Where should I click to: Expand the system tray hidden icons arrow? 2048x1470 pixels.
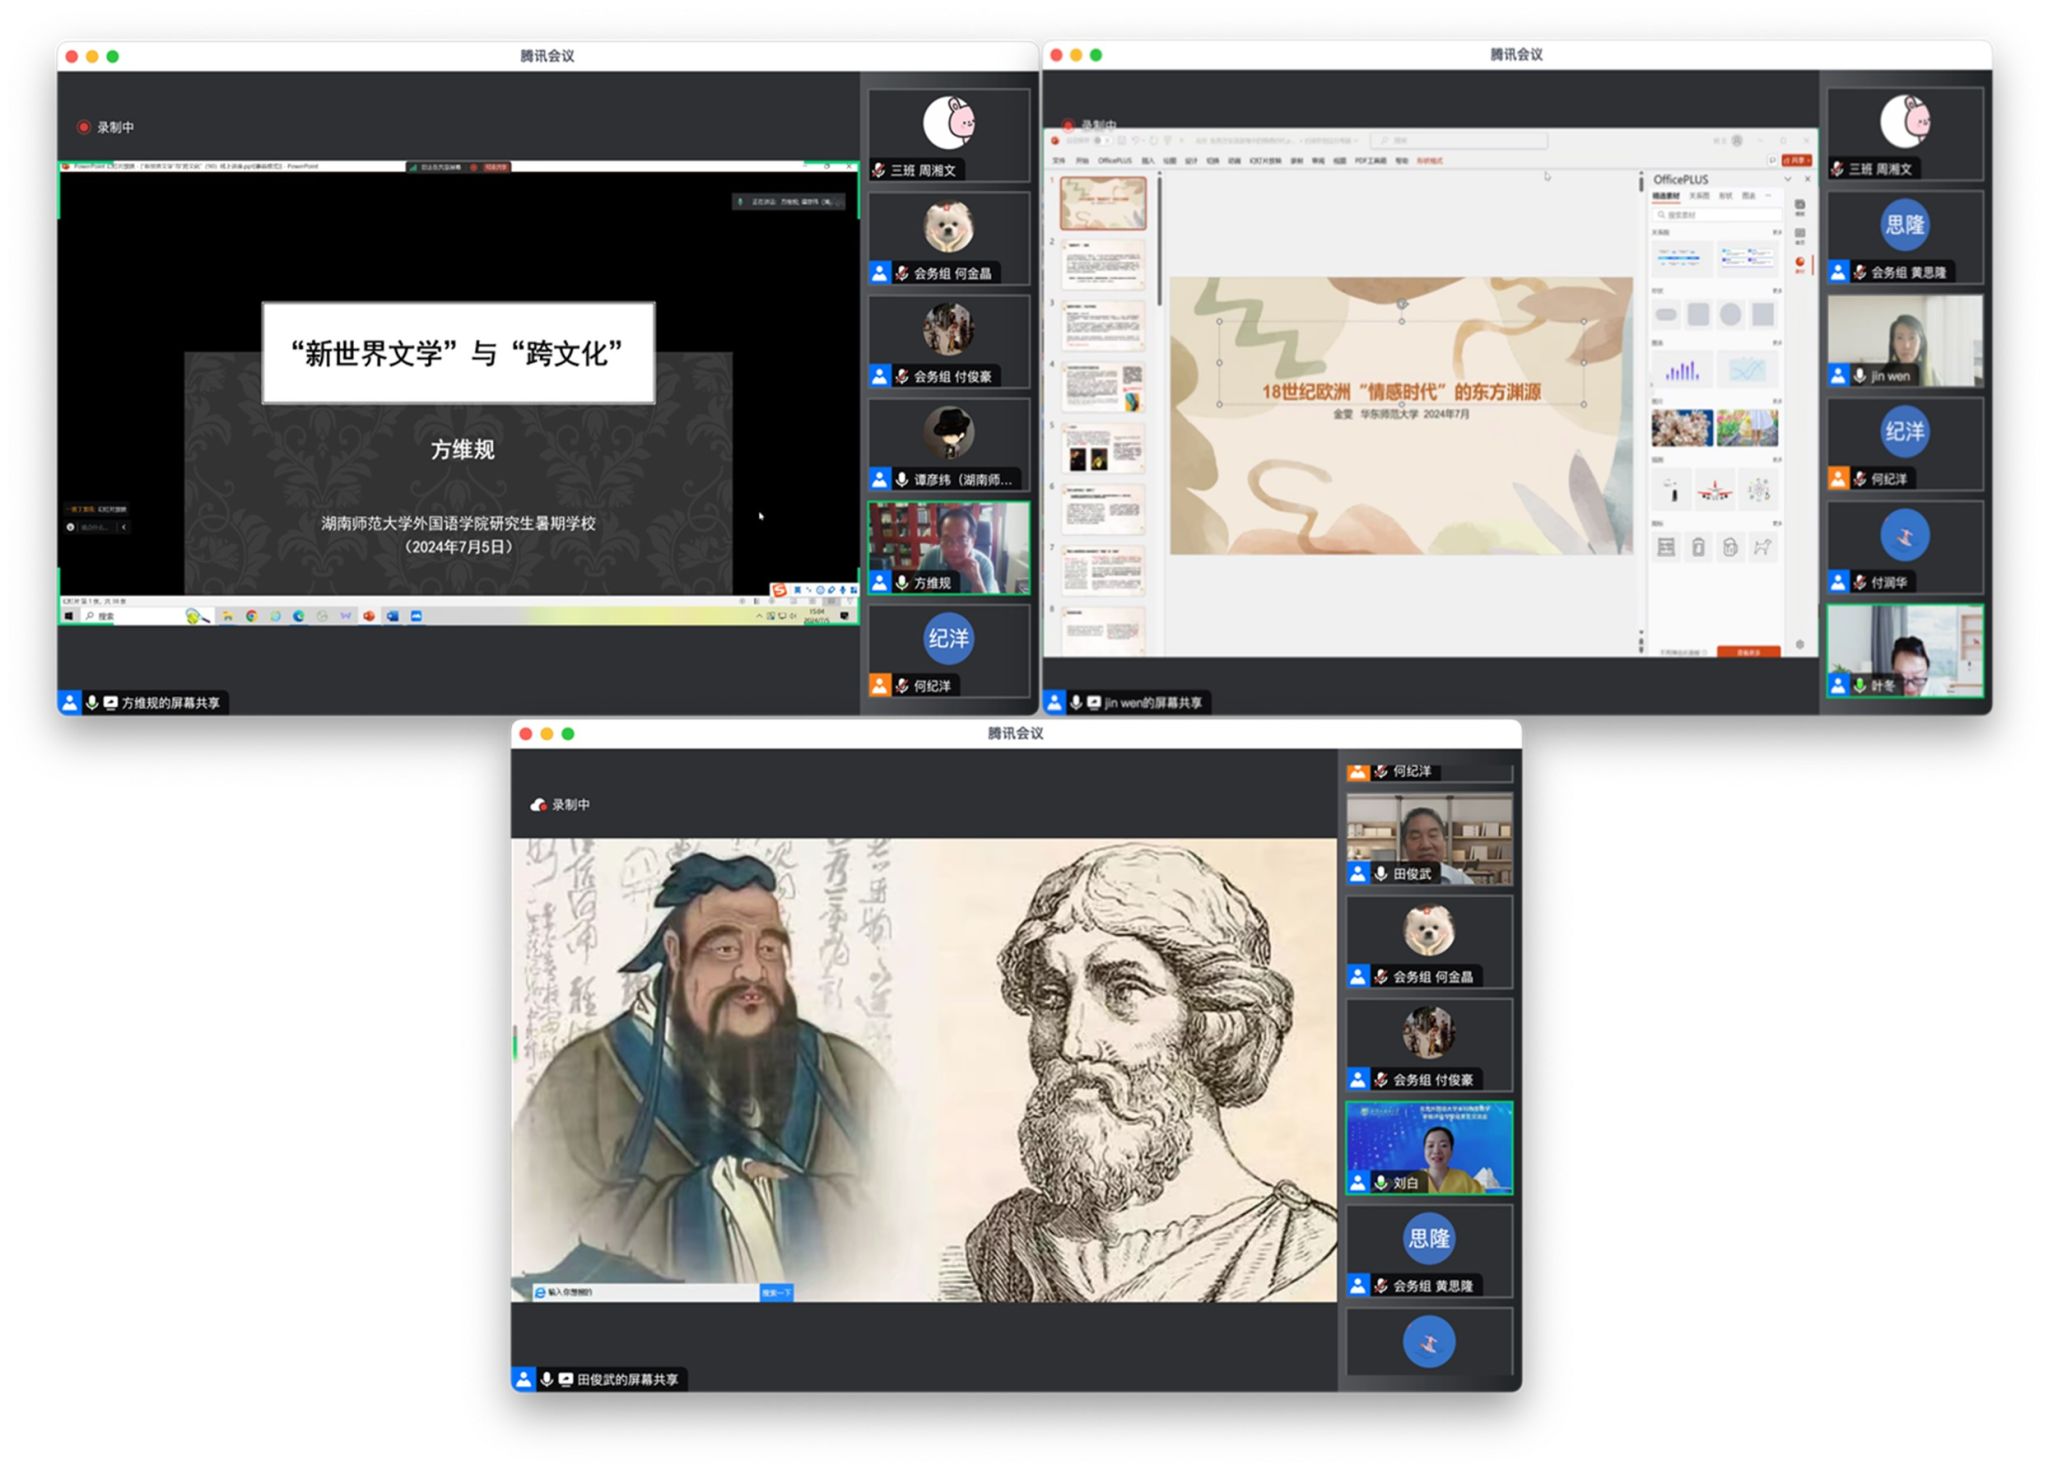pyautogui.click(x=759, y=616)
